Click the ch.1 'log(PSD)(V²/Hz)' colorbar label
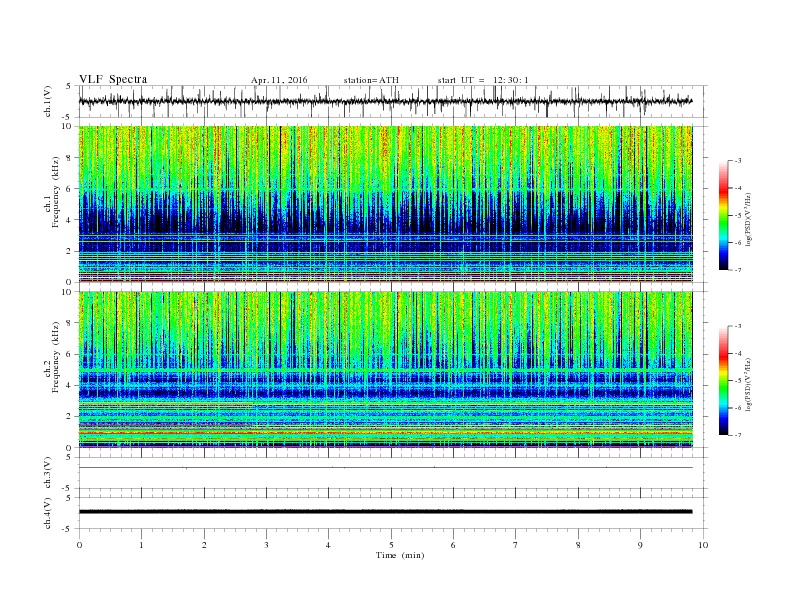The height and width of the screenshot is (612, 792). (x=749, y=219)
